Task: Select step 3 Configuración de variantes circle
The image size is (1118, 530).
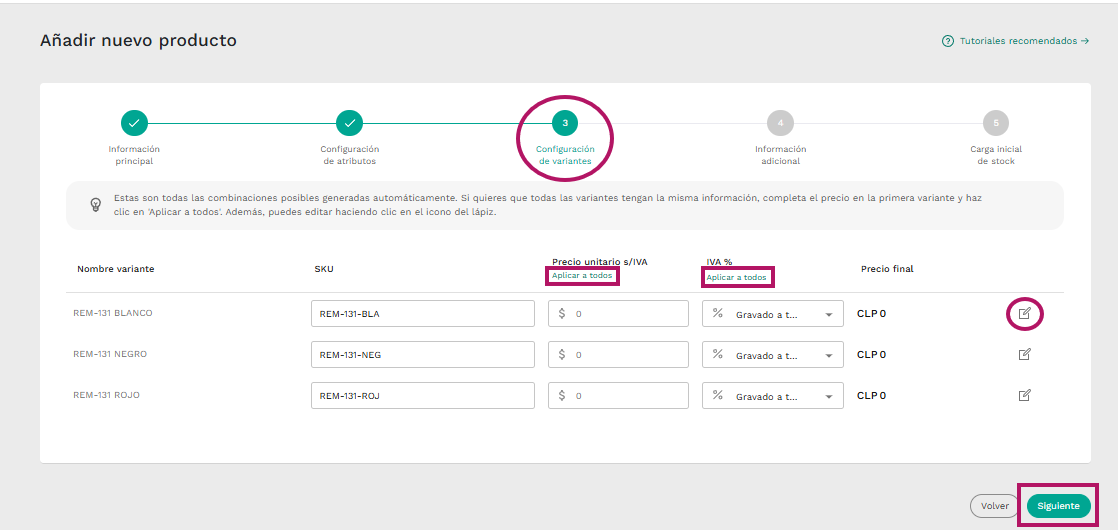Action: pyautogui.click(x=565, y=123)
